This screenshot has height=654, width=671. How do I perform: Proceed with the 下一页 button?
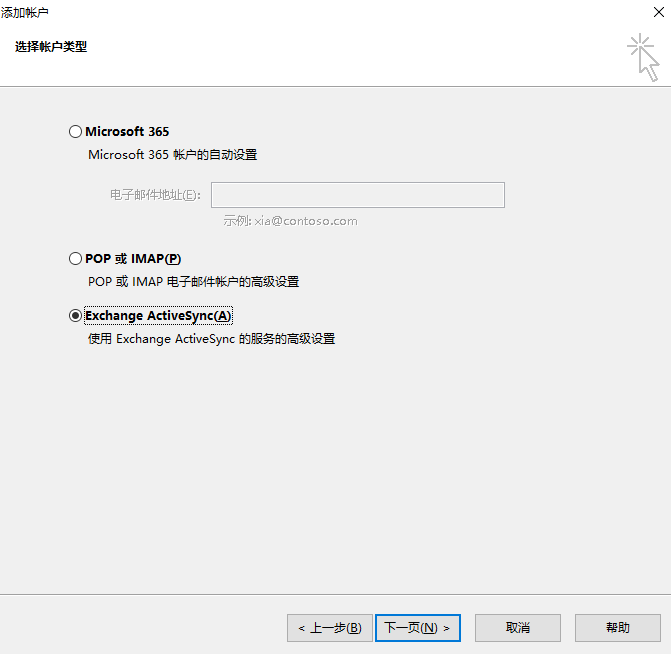417,628
